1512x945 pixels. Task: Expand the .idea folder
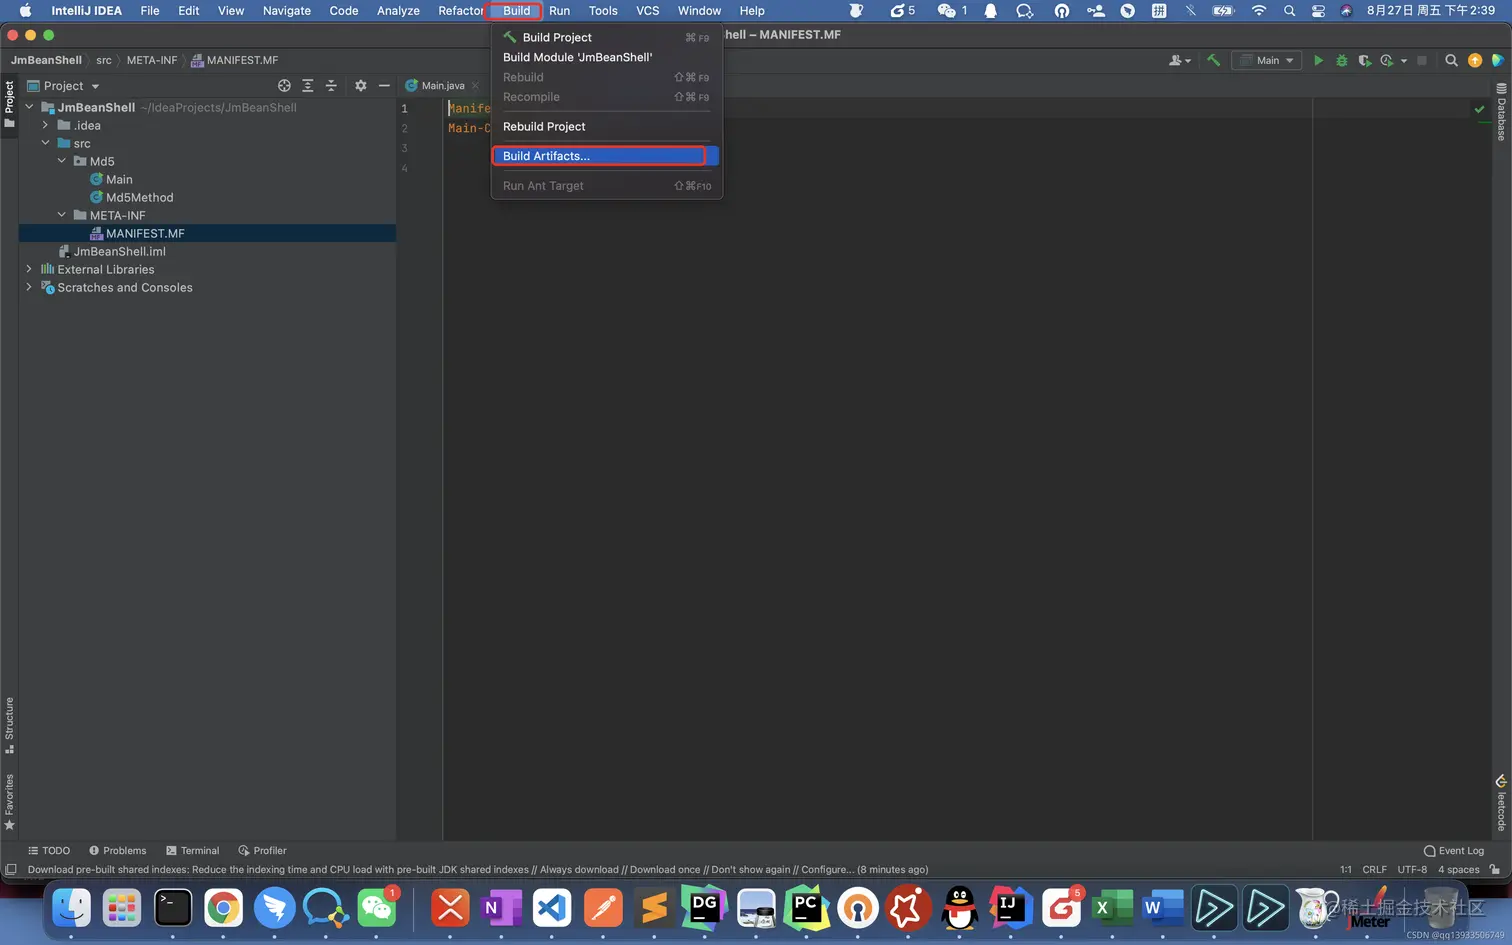pos(45,125)
